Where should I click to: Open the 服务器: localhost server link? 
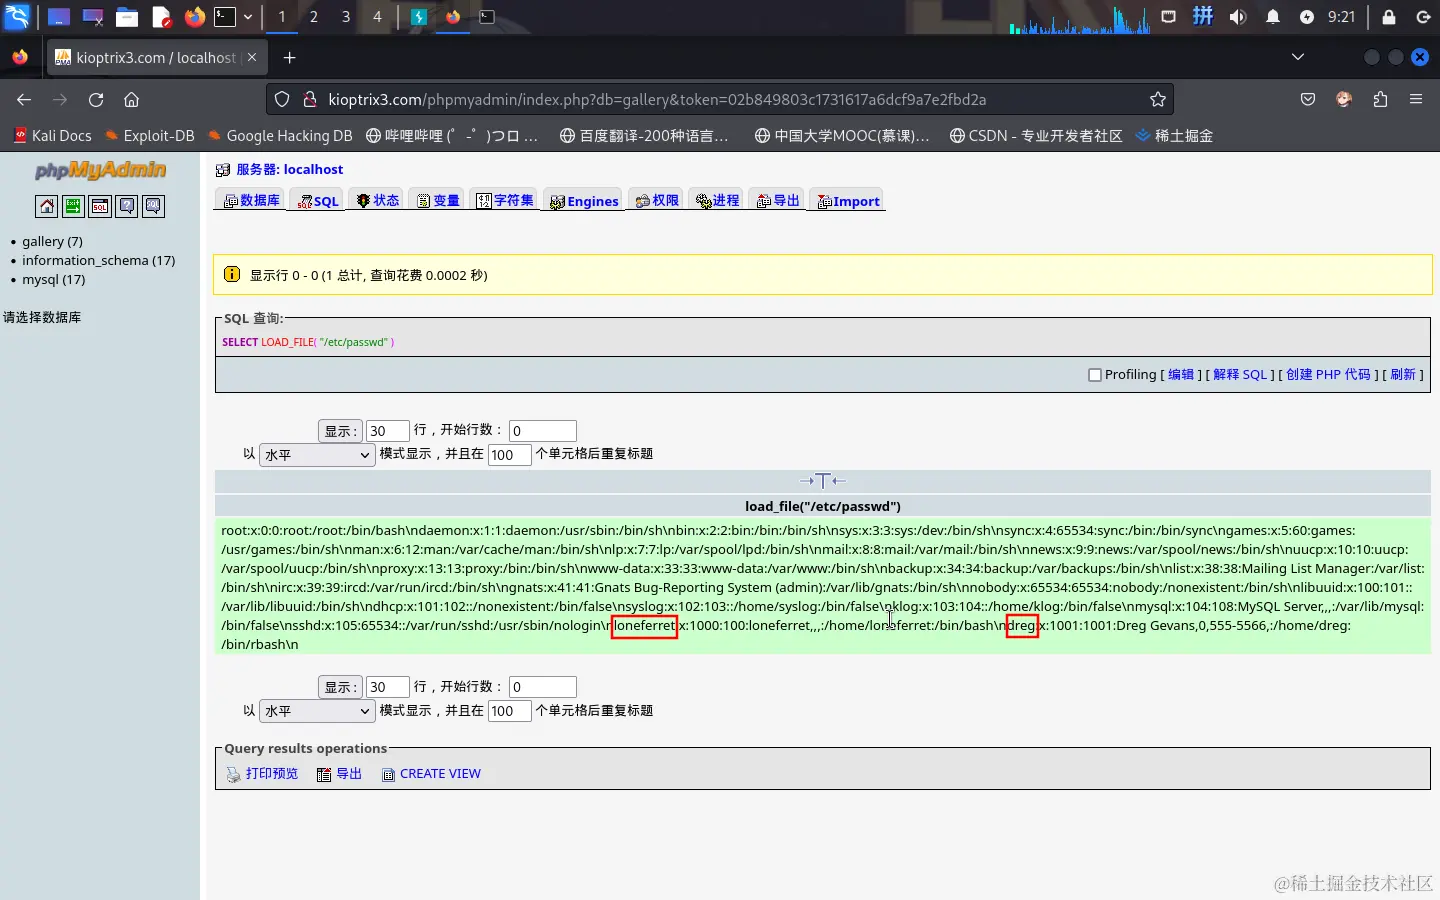(x=289, y=169)
